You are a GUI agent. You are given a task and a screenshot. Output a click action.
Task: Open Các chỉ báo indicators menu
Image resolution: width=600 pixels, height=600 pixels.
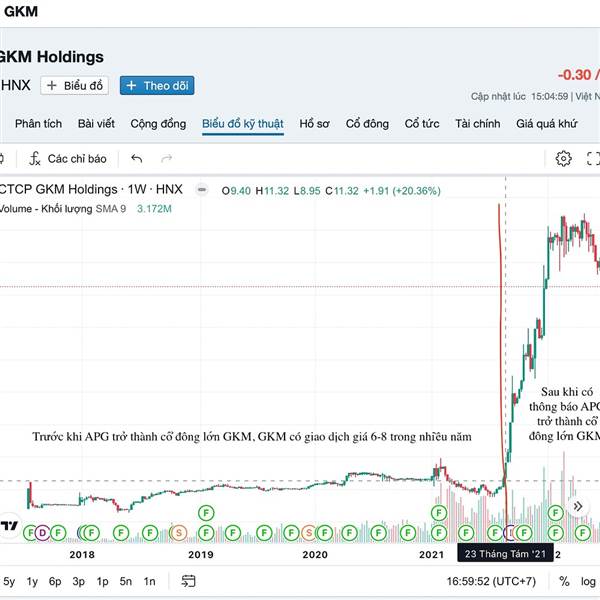click(68, 158)
